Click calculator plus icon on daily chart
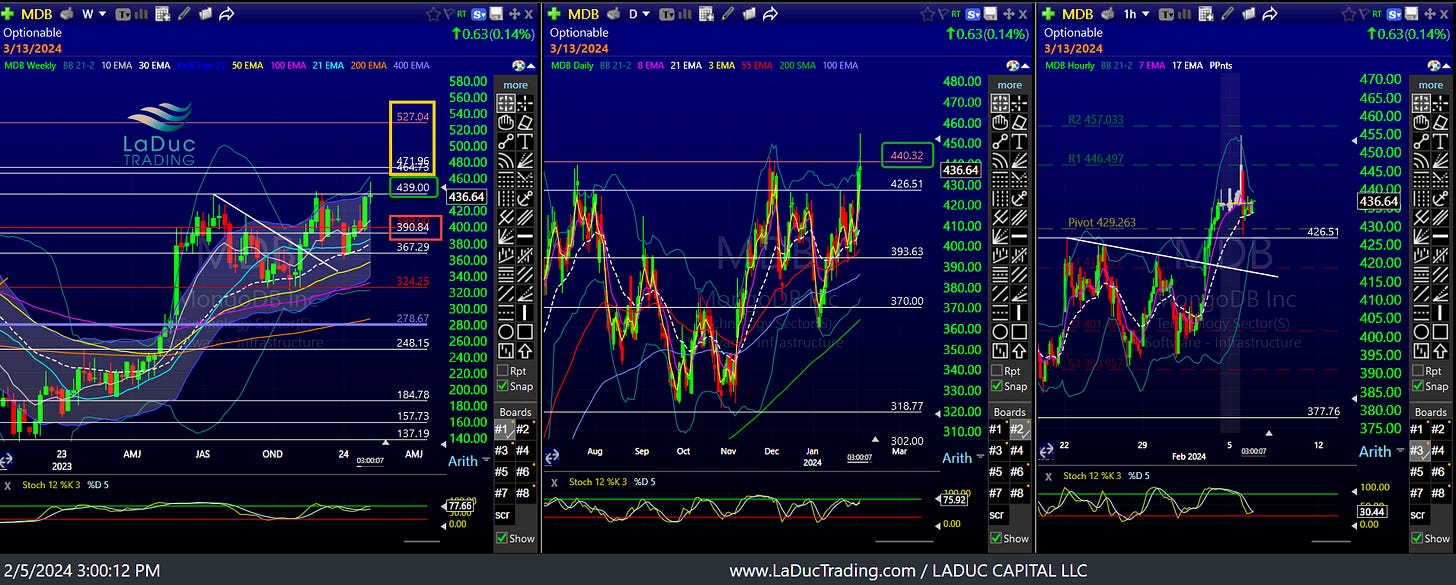This screenshot has width=1456, height=585. coord(707,14)
